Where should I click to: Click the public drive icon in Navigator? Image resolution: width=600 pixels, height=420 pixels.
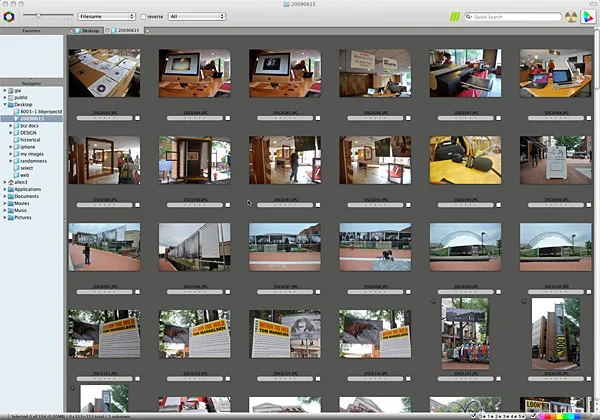pyautogui.click(x=11, y=98)
